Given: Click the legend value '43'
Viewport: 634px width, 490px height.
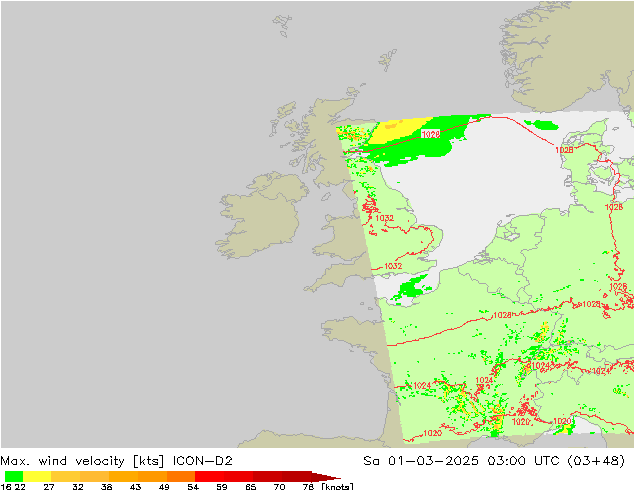Looking at the screenshot, I should coord(135,486).
